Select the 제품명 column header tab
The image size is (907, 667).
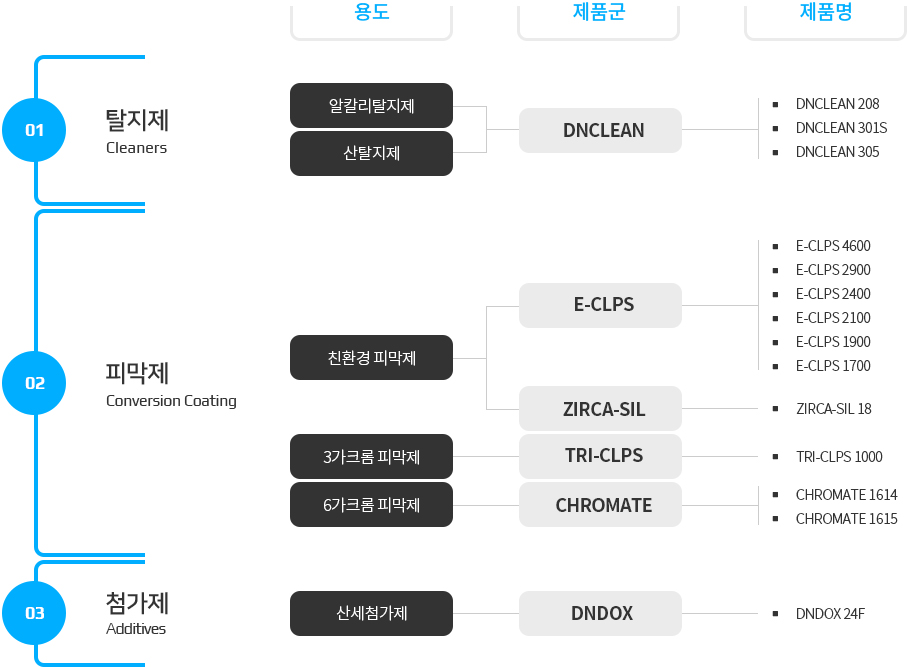coord(825,14)
